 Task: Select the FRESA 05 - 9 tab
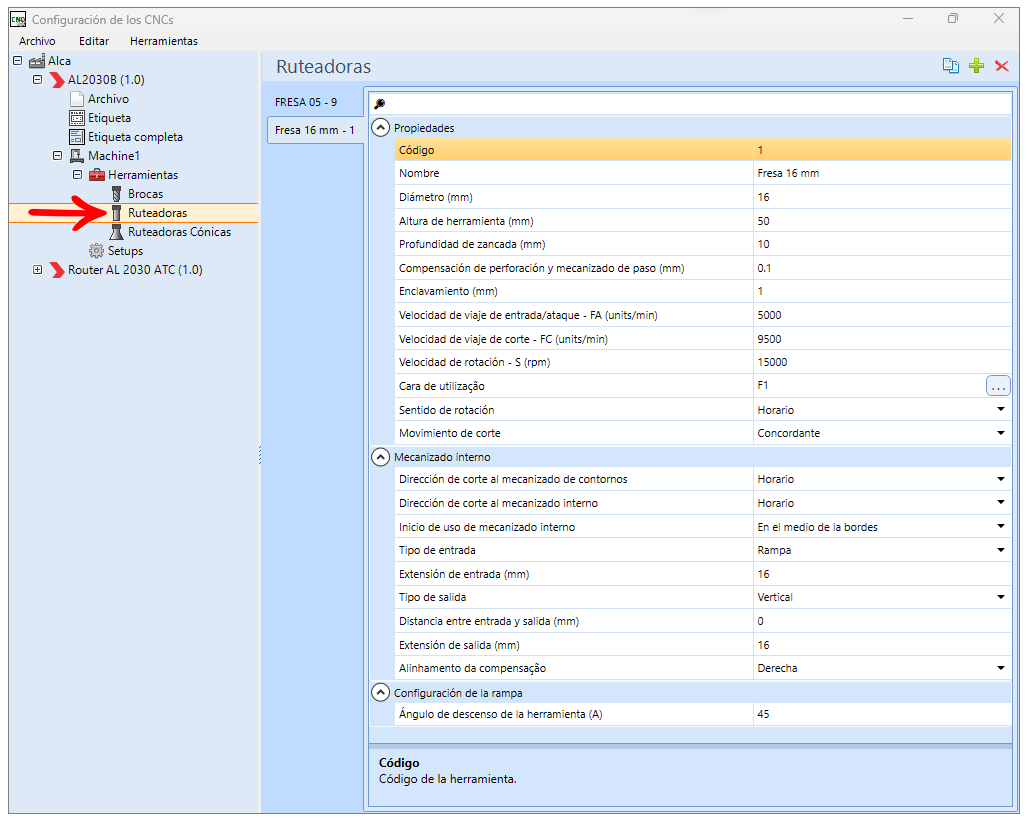pos(306,102)
